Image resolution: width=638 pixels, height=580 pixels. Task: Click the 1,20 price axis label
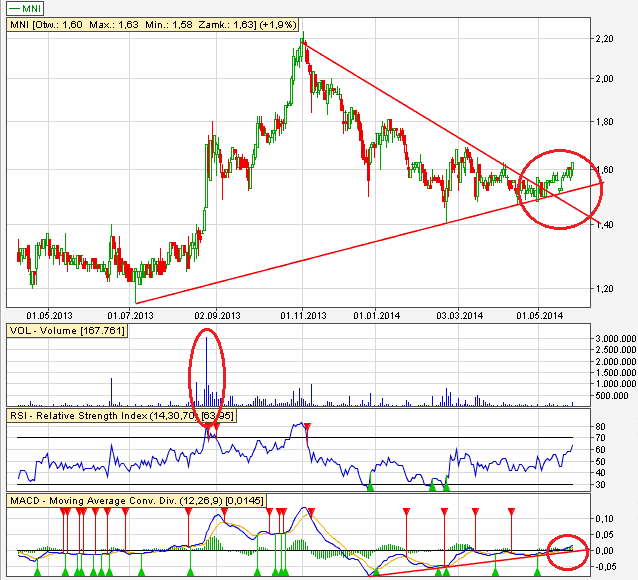[604, 288]
